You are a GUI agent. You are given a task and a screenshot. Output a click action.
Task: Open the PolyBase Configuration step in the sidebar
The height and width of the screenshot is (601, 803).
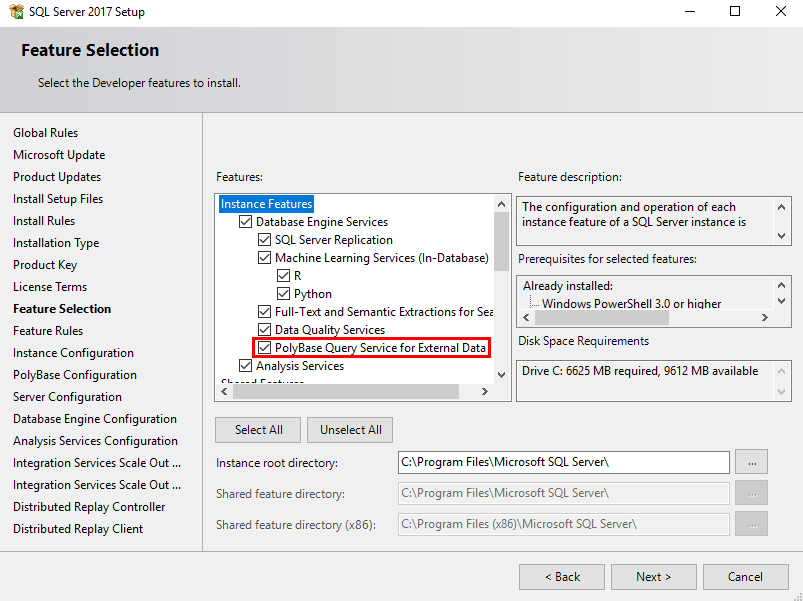tap(75, 375)
